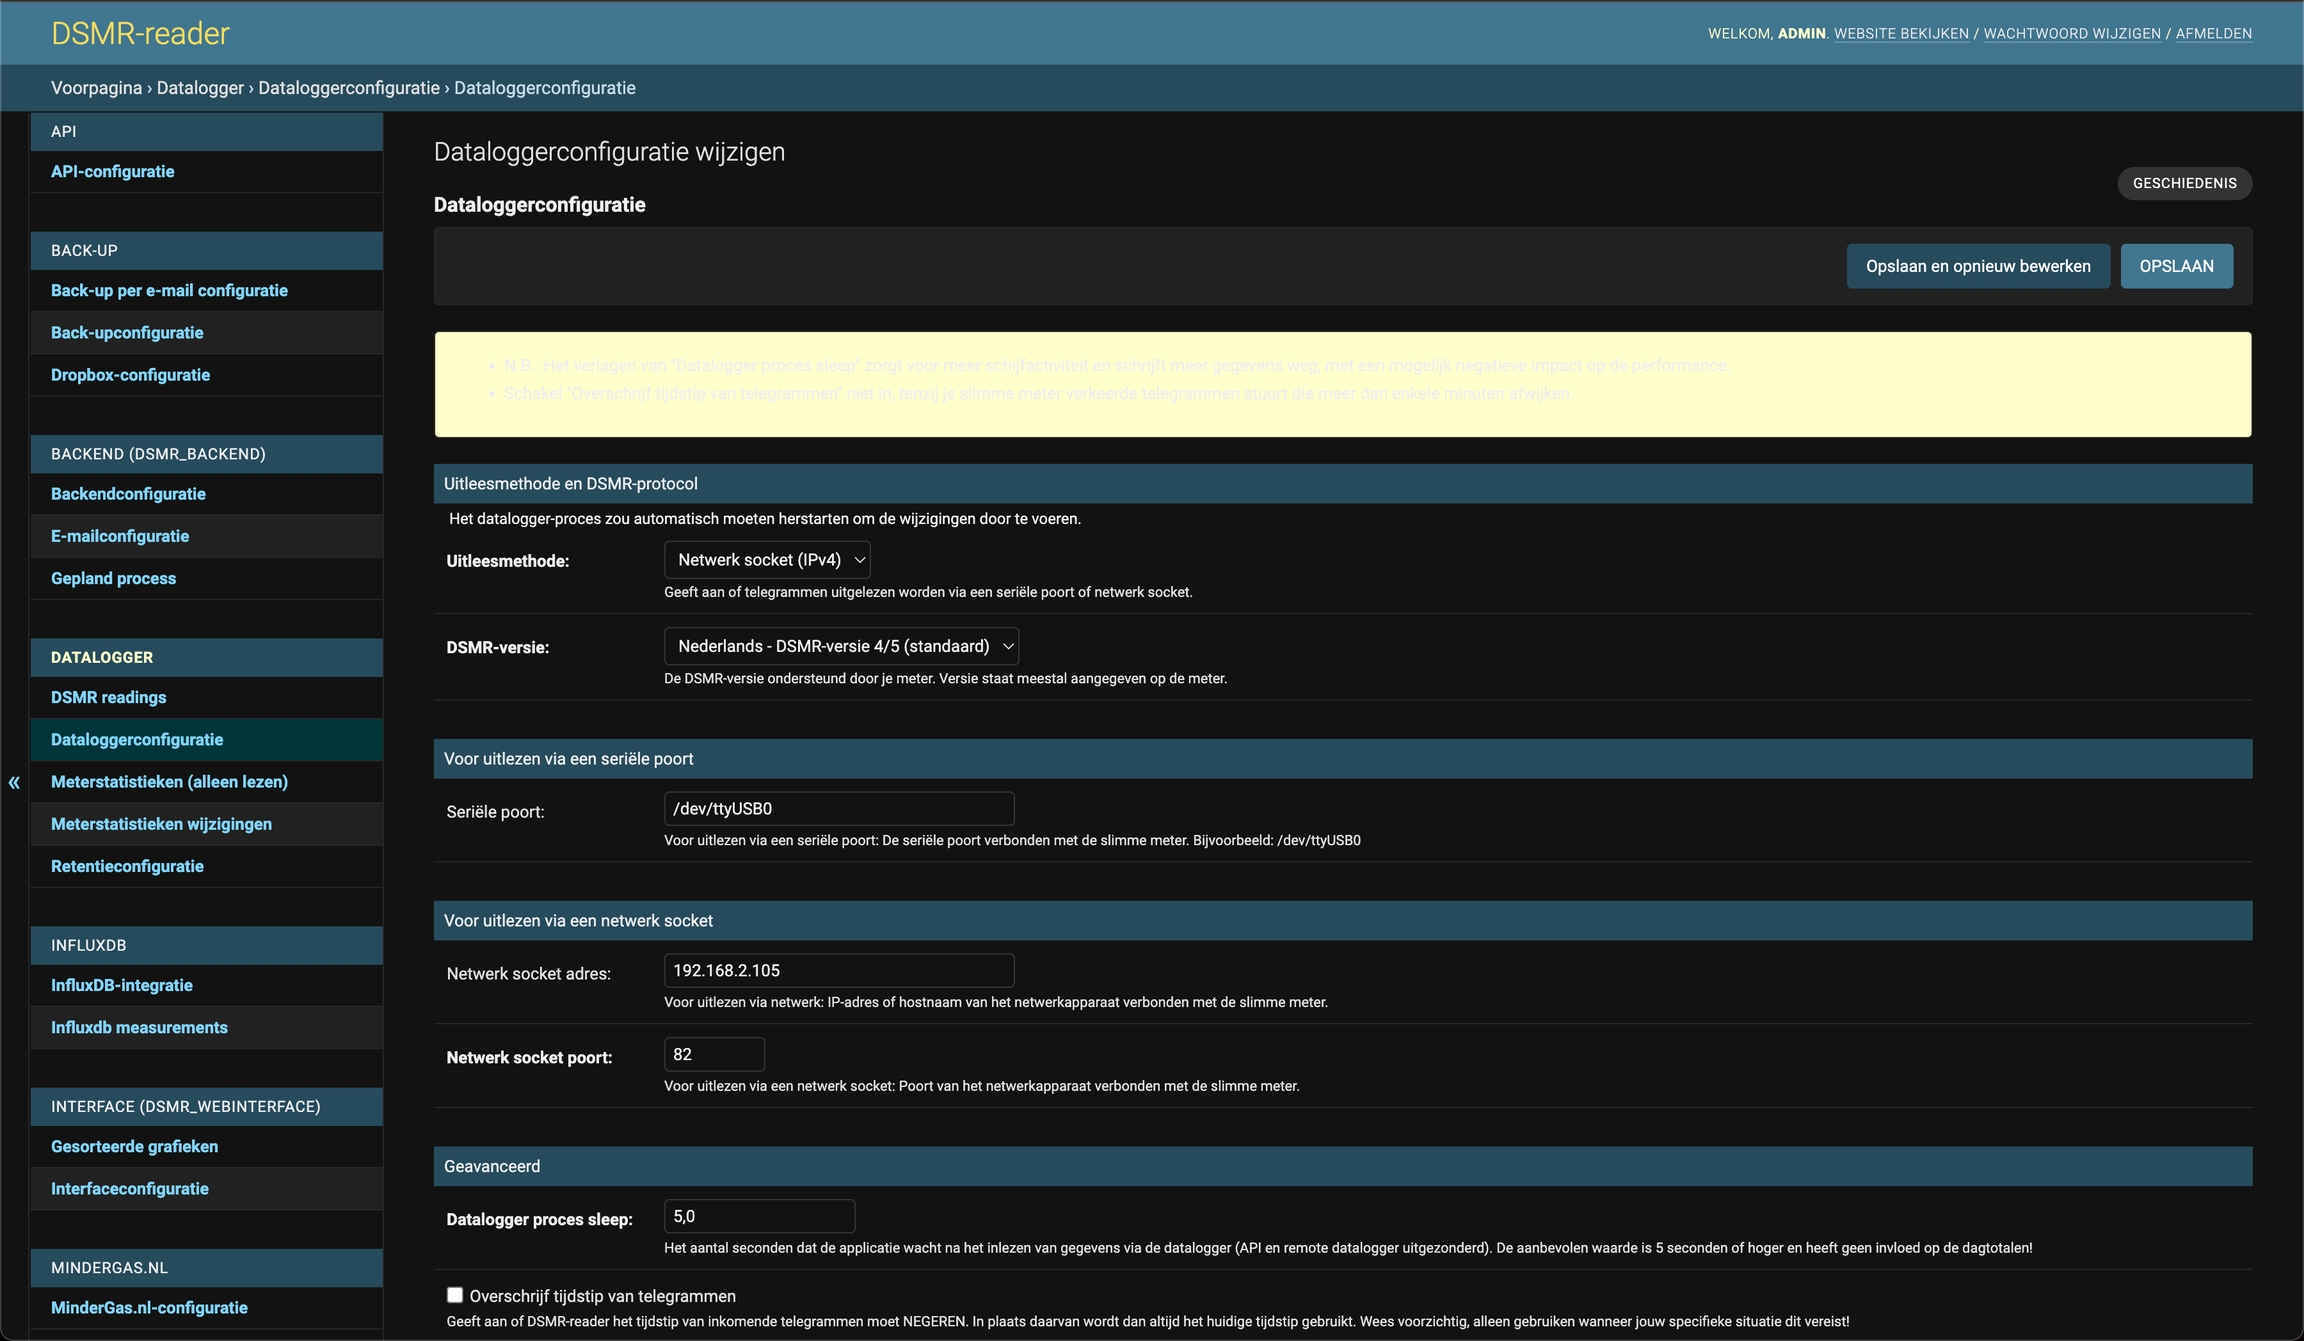
Task: Open API-configuratie in the sidebar
Action: (112, 171)
